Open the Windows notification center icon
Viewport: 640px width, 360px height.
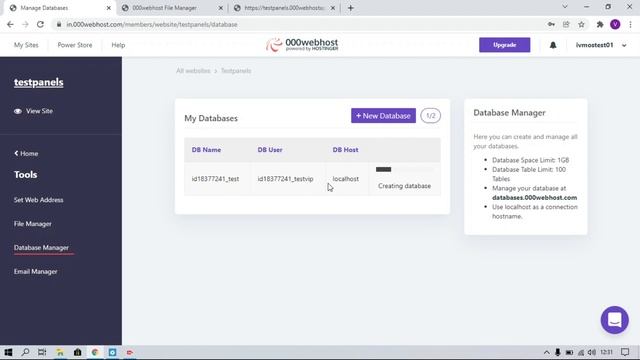(x=625, y=352)
